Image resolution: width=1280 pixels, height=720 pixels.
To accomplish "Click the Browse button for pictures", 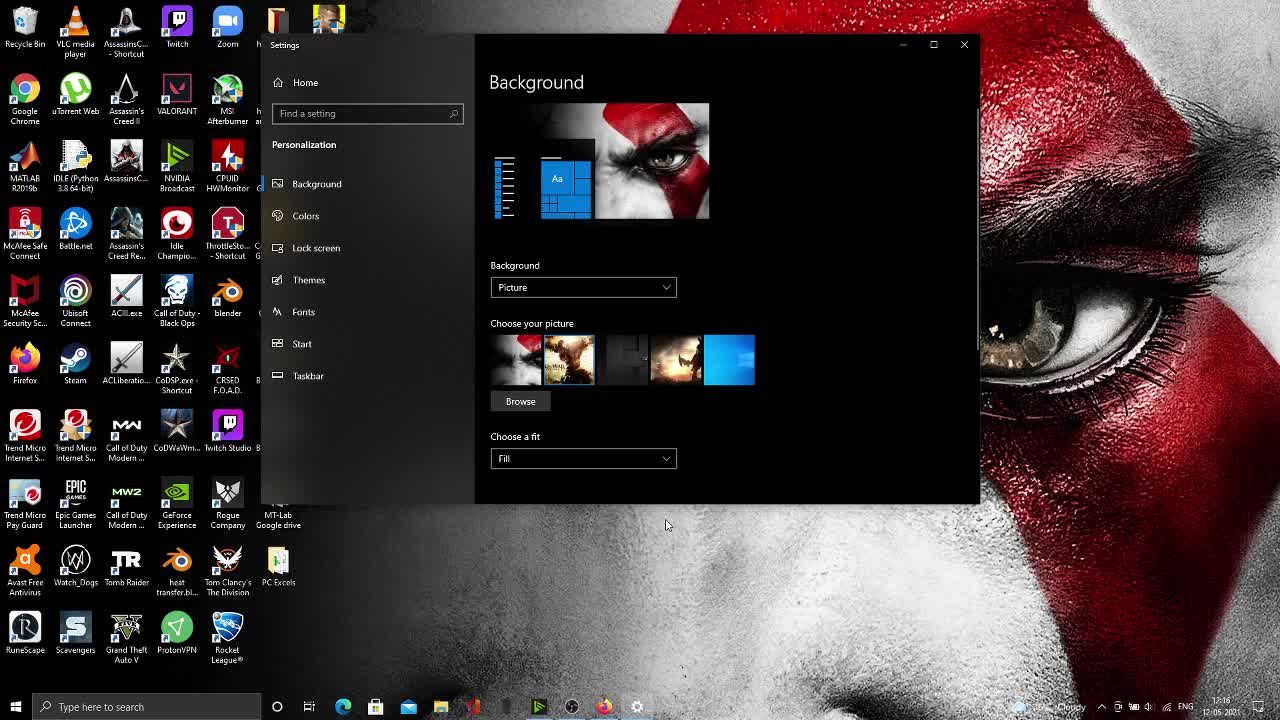I will pyautogui.click(x=520, y=401).
